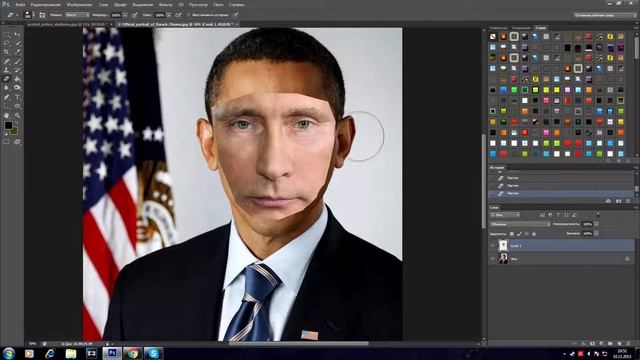Select the Clone Stamp tool
The width and height of the screenshot is (640, 360).
pyautogui.click(x=7, y=70)
